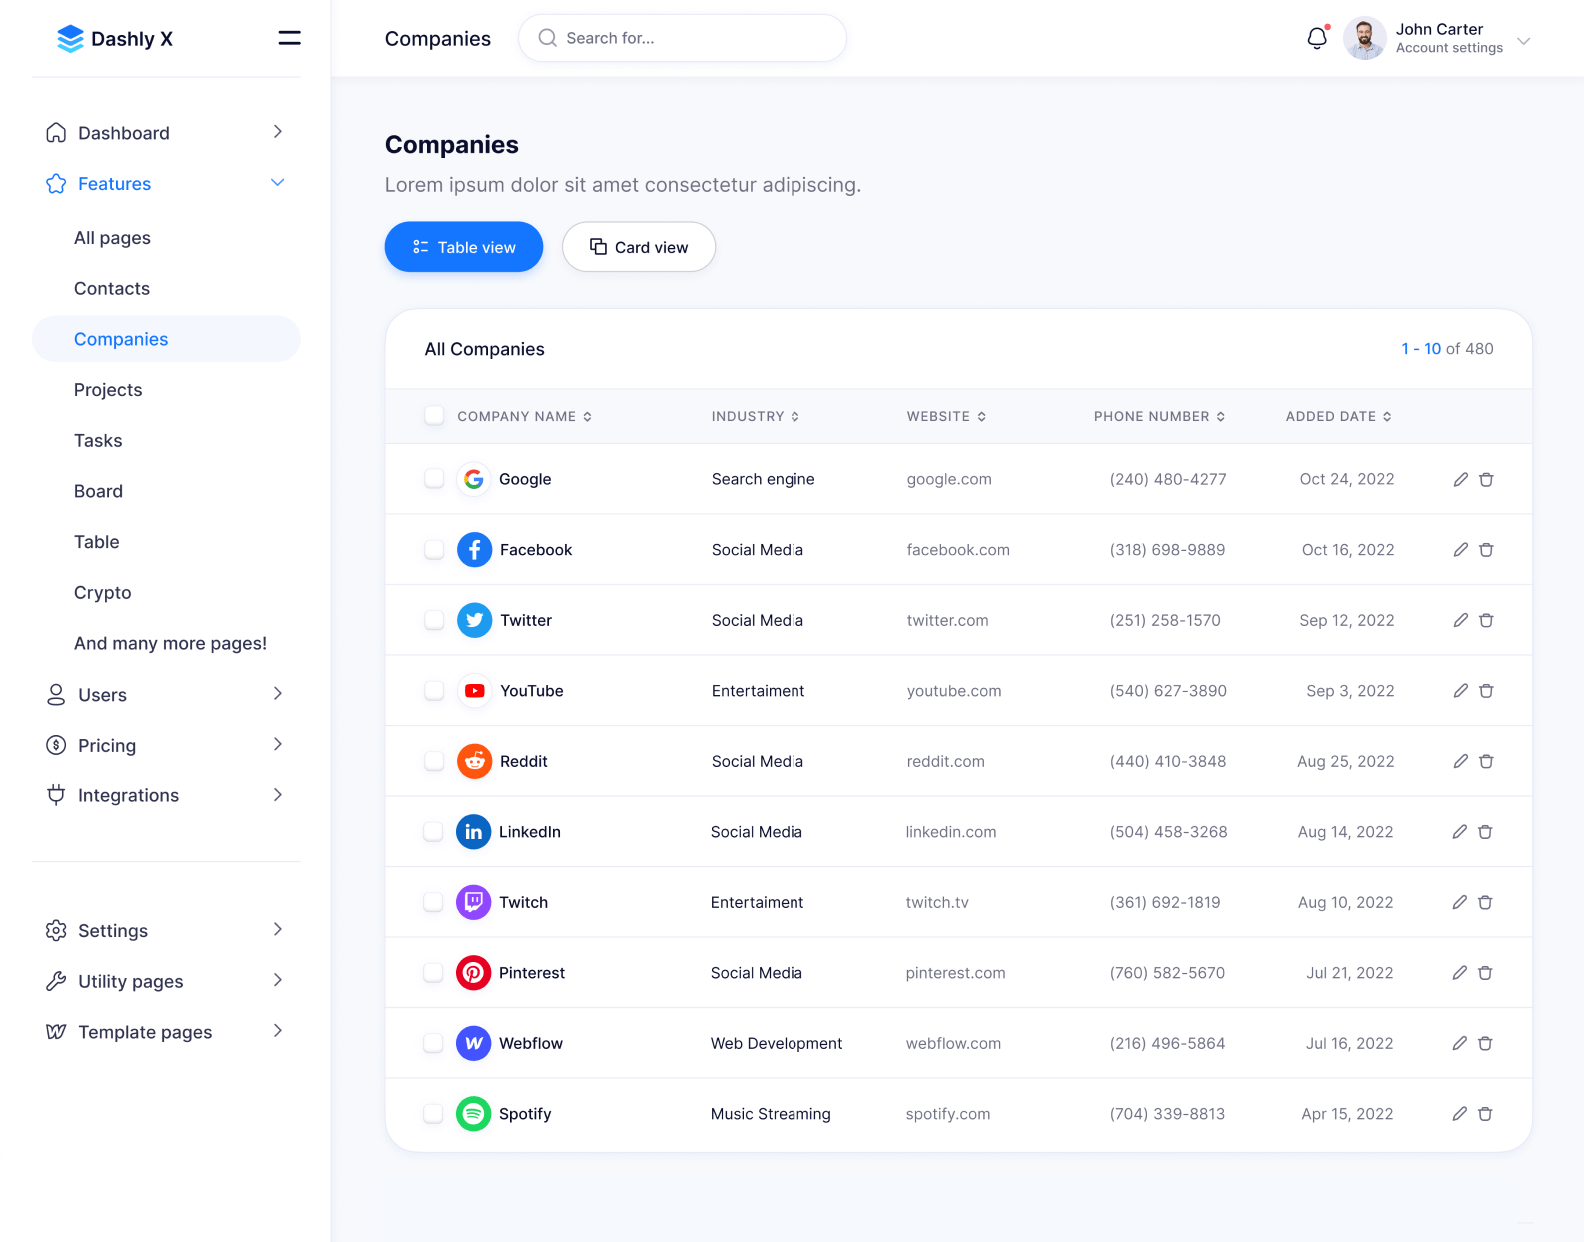Image resolution: width=1584 pixels, height=1242 pixels.
Task: Click the webflow.com website cell
Action: pyautogui.click(x=953, y=1043)
